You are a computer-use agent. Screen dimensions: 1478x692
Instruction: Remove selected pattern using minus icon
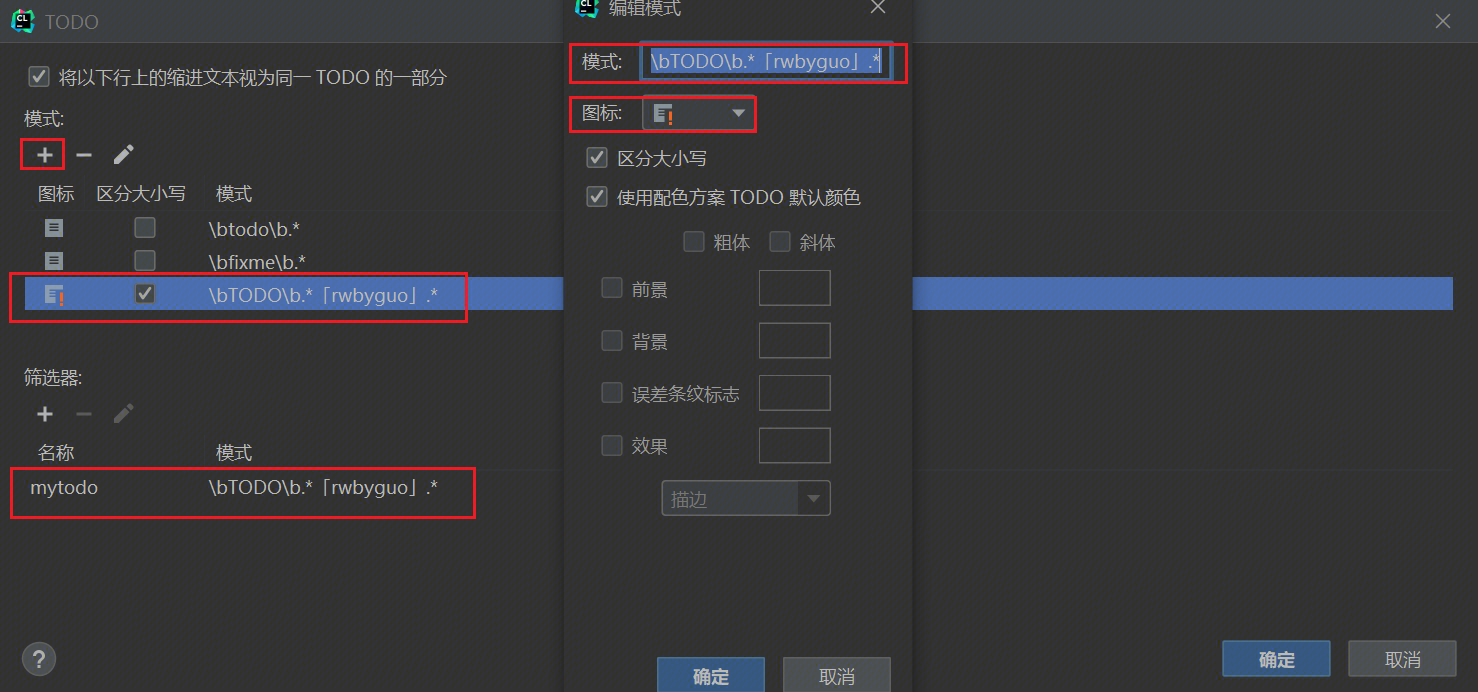click(84, 155)
